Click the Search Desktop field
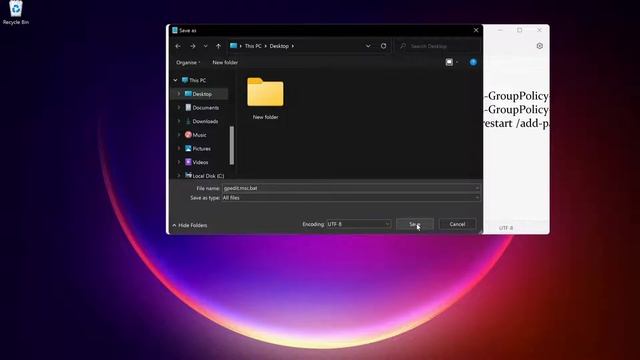The image size is (640, 360). pyautogui.click(x=438, y=46)
